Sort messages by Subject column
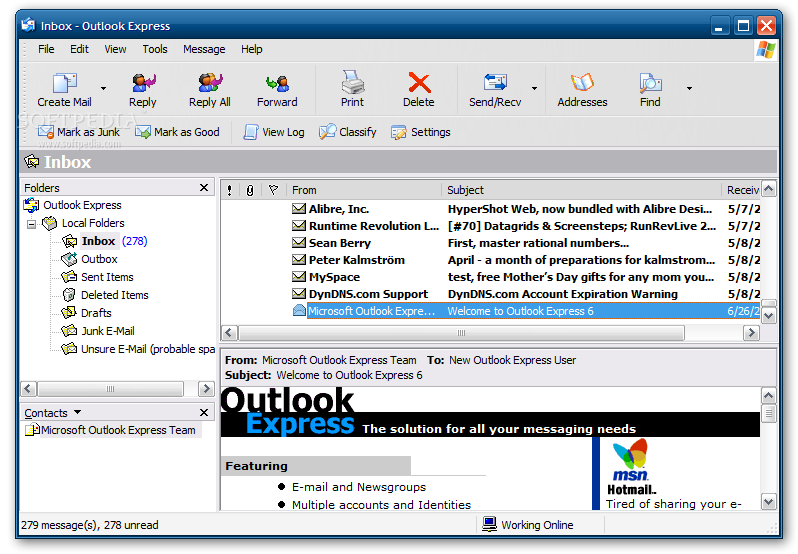This screenshot has height=554, width=798. (x=581, y=190)
